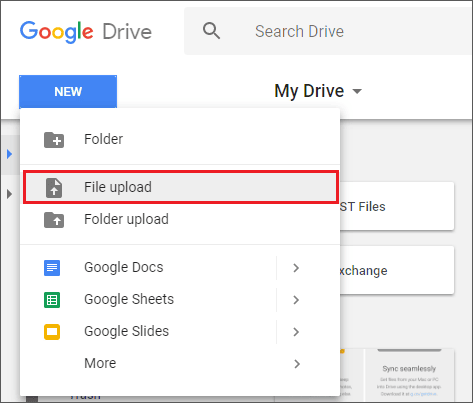Open the ST Files folder card
The width and height of the screenshot is (473, 403).
(x=397, y=206)
